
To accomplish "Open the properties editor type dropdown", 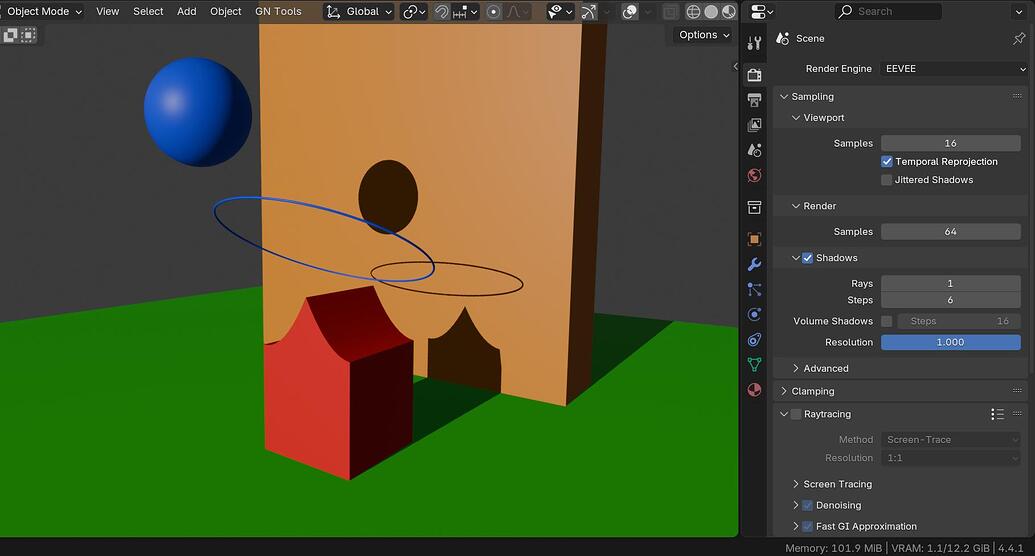I will tap(761, 11).
